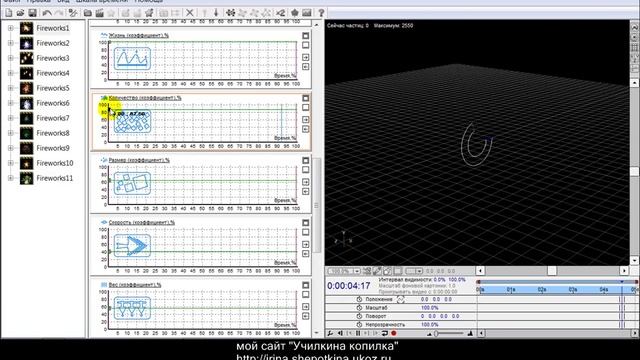The image size is (640, 360).
Task: Toggle checkbox on Скорость graph panel
Action: (x=306, y=232)
